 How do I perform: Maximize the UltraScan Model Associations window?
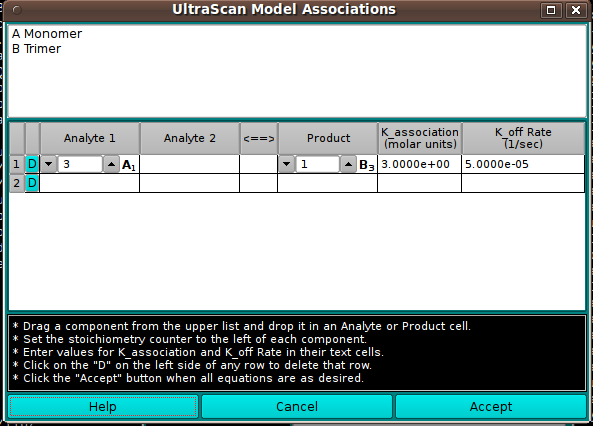(551, 10)
